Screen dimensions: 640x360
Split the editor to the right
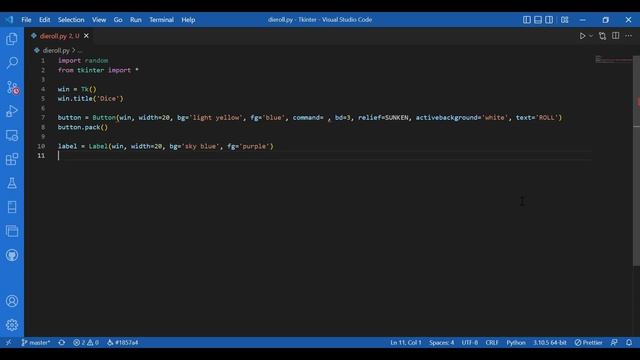(616, 36)
